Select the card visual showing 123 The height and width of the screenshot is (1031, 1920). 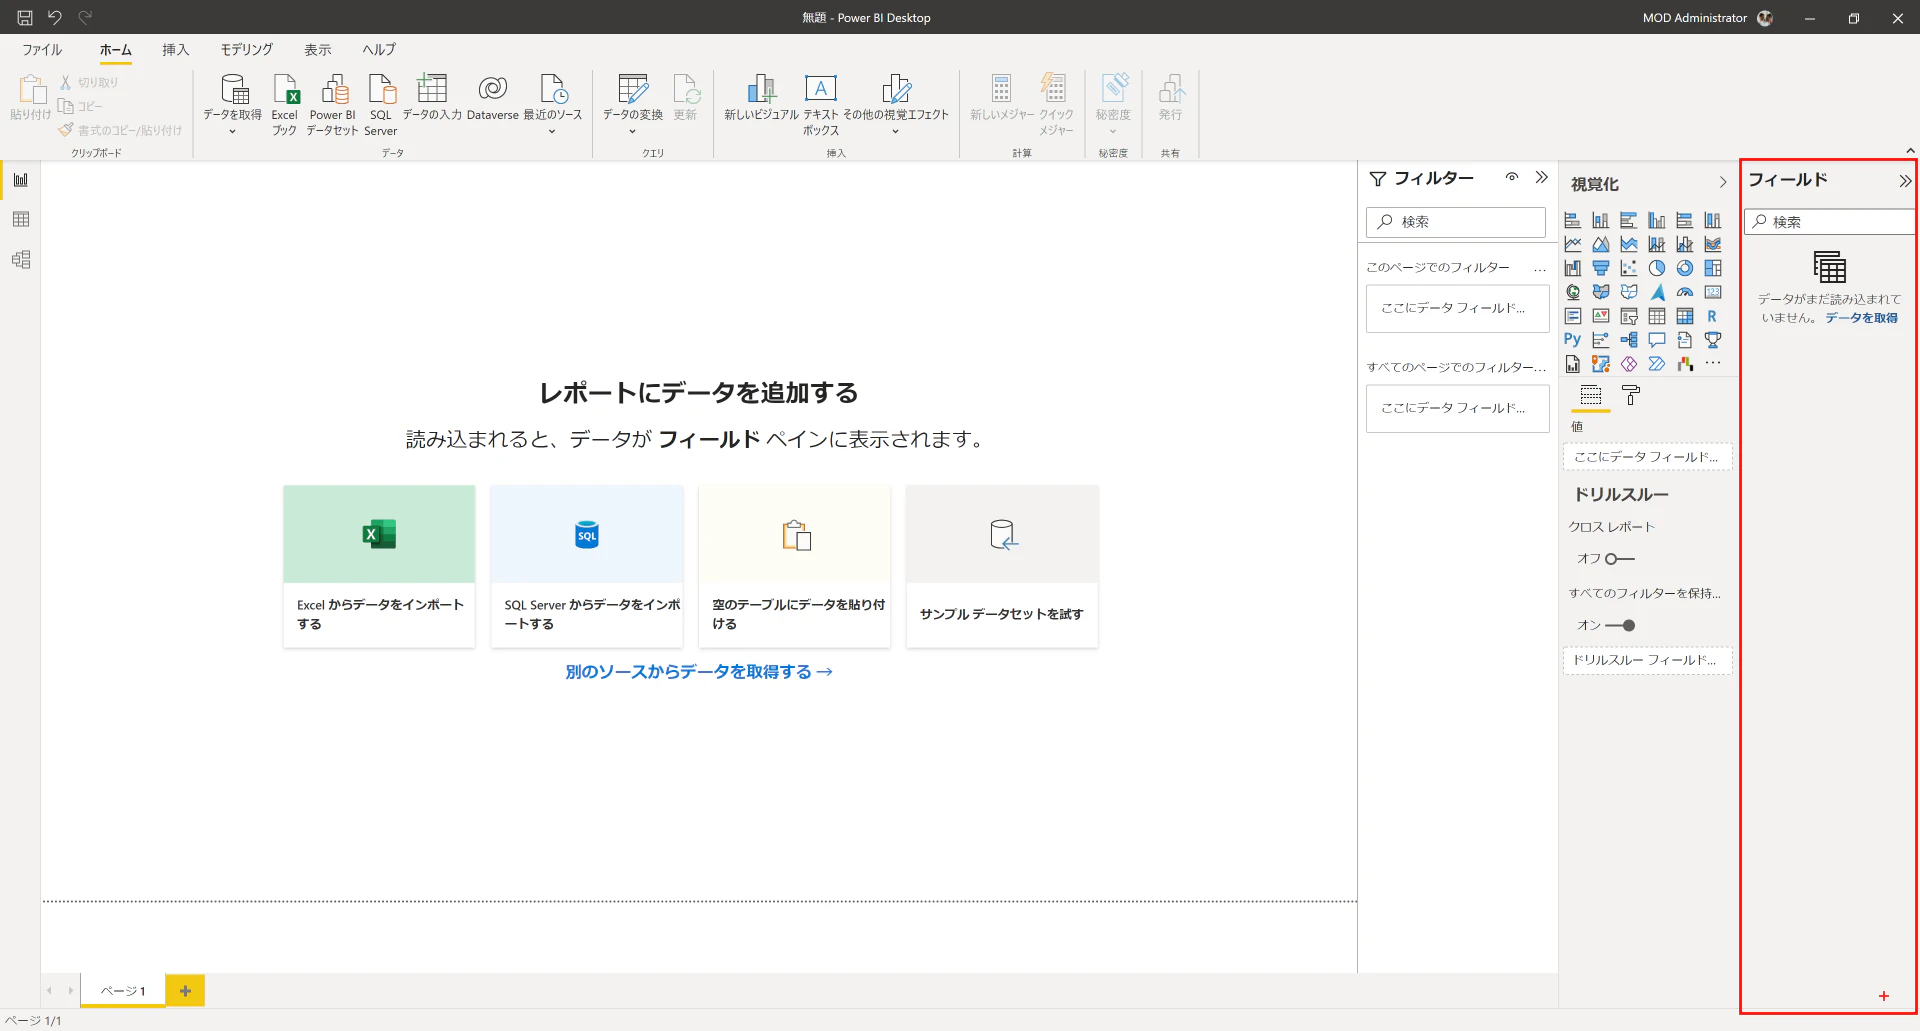[x=1713, y=292]
